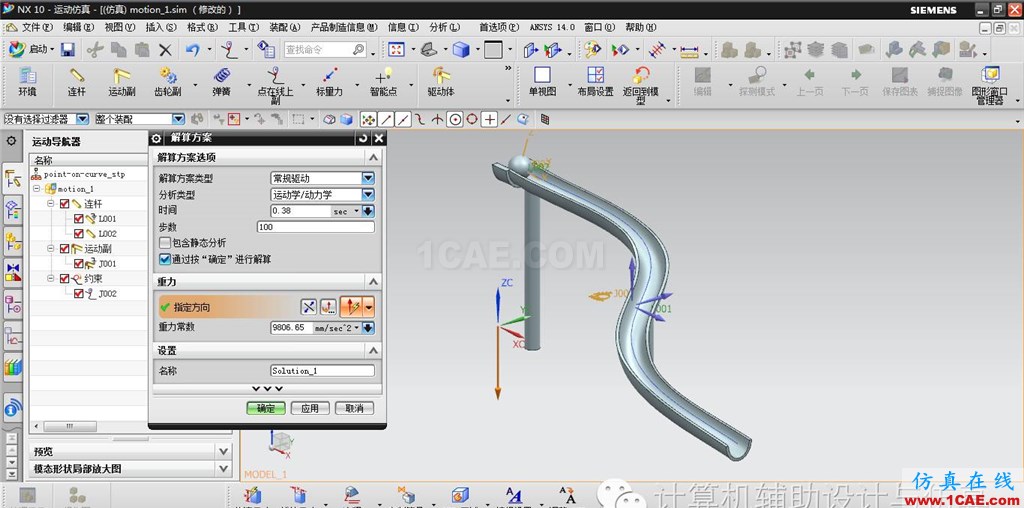
Task: Click the 启动 start button
Action: tap(29, 50)
